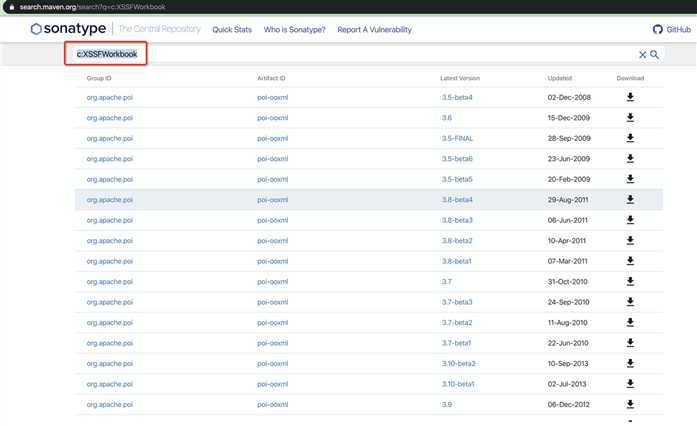Open version link 3.10-beta2
This screenshot has height=426, width=697.
pos(459,363)
